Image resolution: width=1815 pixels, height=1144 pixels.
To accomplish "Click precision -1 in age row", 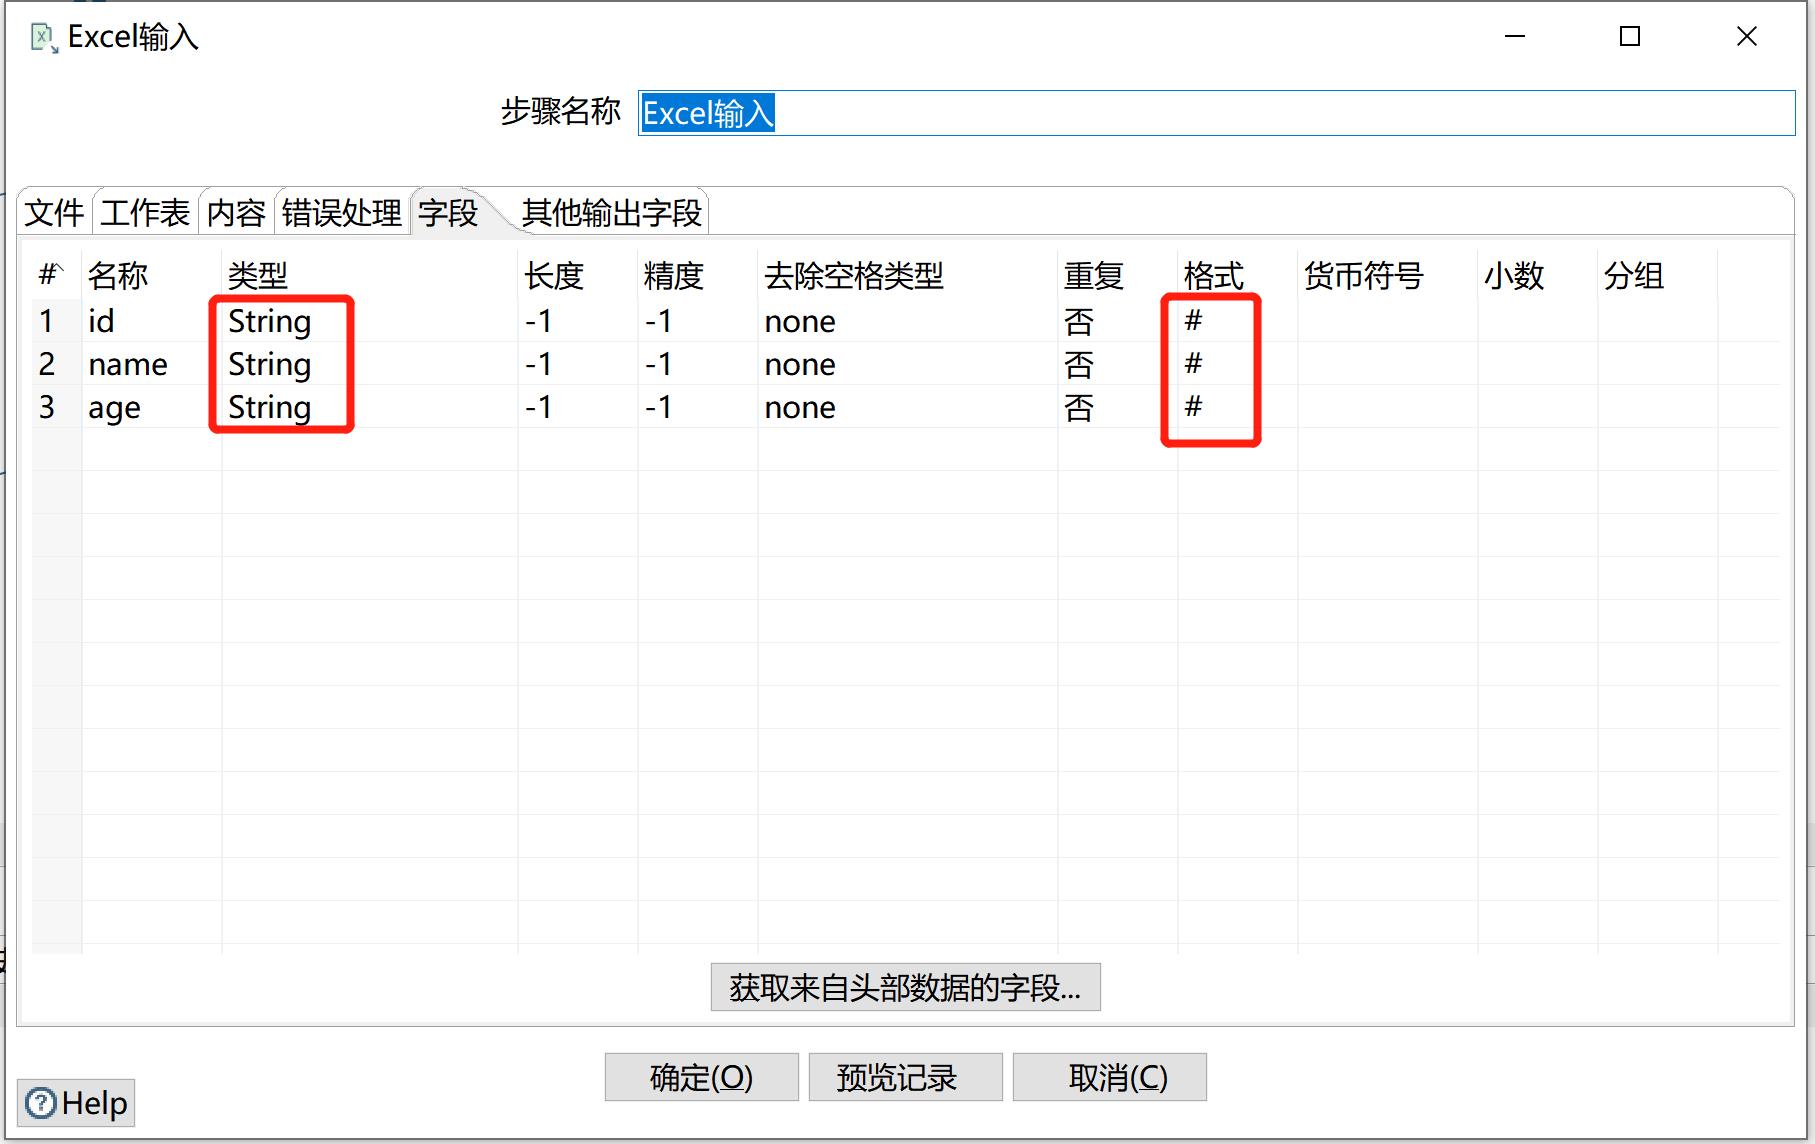I will point(697,407).
